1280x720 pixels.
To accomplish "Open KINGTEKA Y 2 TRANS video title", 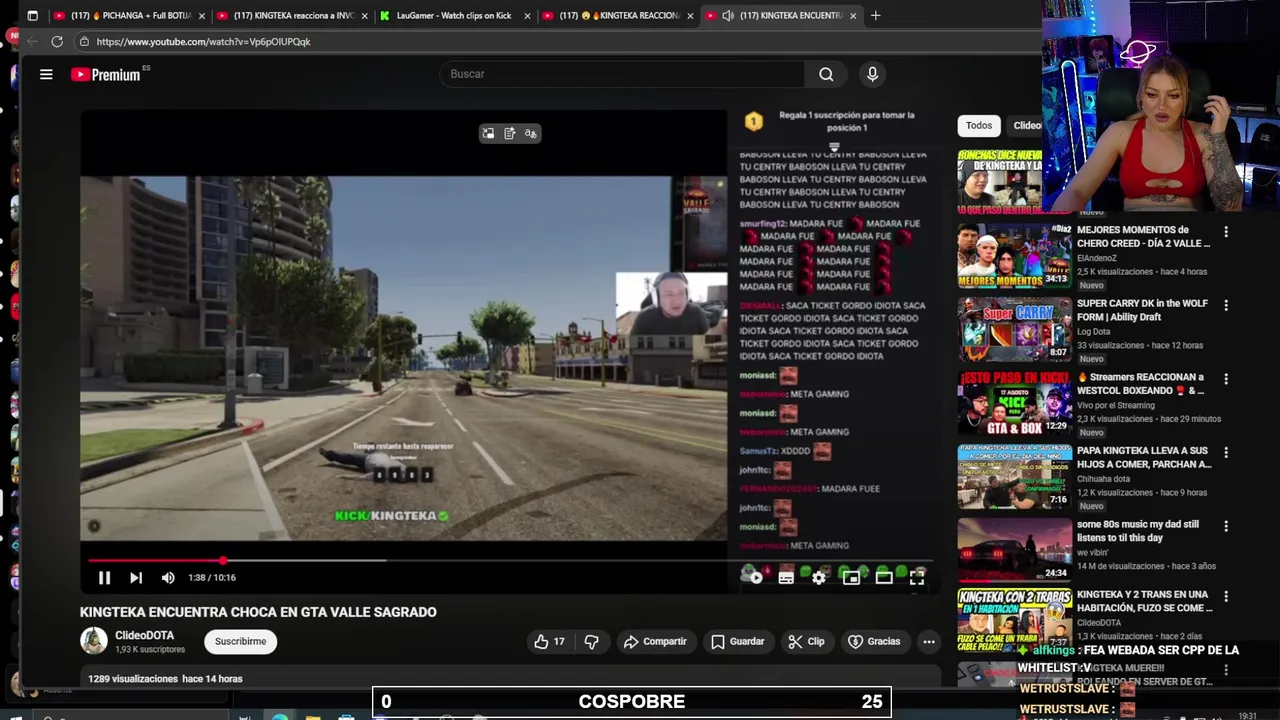I will coord(1144,601).
